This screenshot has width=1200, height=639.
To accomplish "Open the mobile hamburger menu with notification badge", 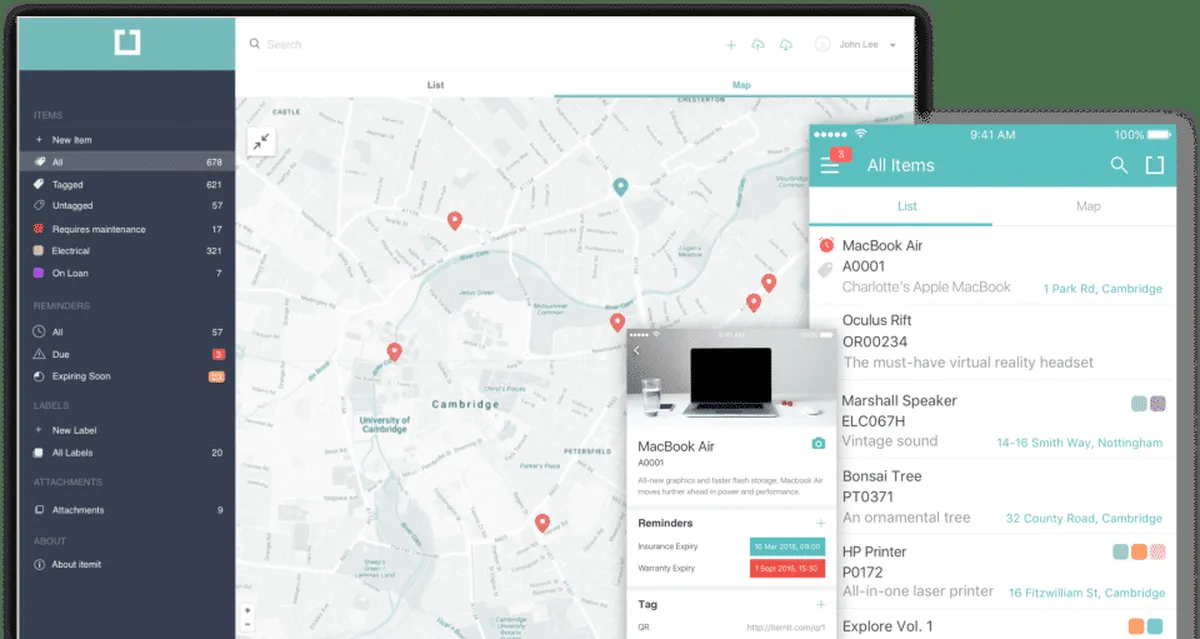I will point(830,165).
